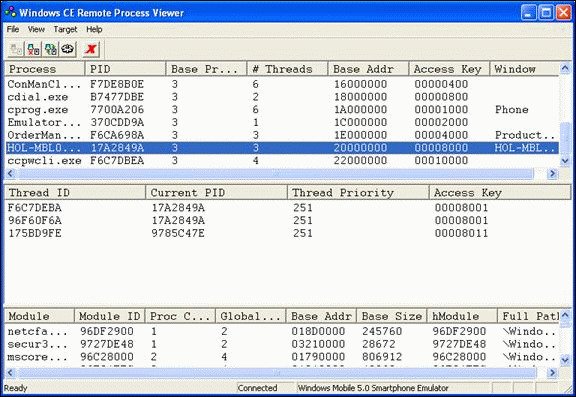Click the hModule column header

click(x=462, y=316)
